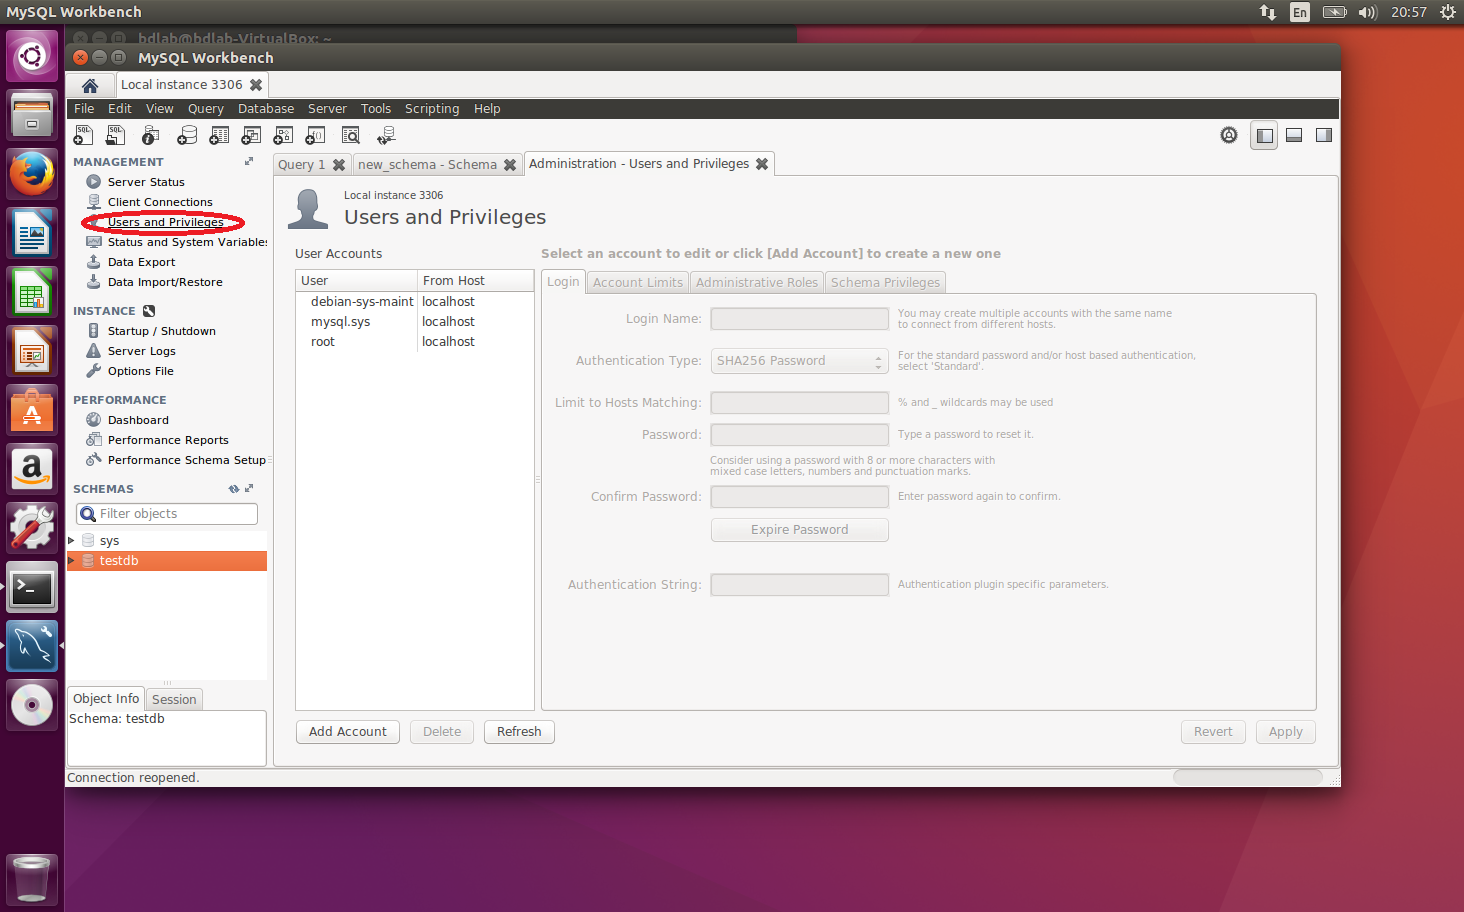Close the new_schema - Schema tab
This screenshot has height=912, width=1464.
point(510,165)
